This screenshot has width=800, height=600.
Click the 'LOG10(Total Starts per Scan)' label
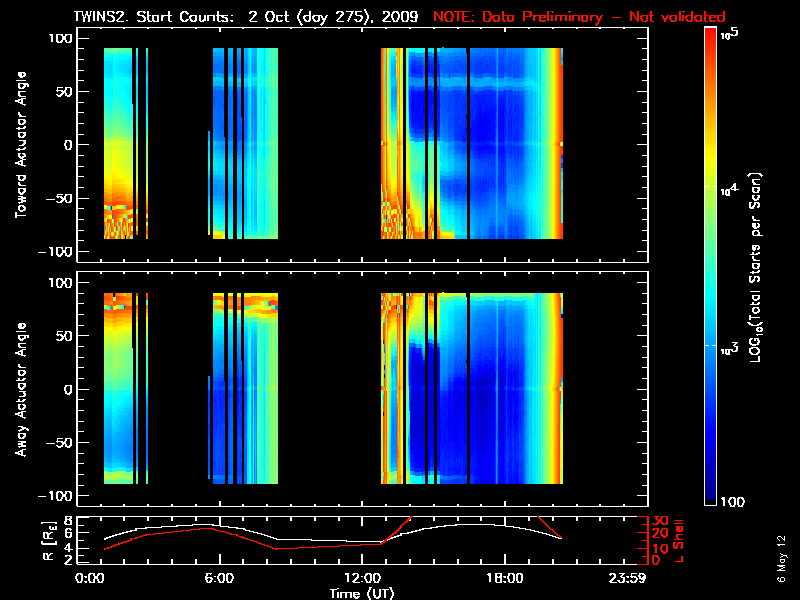(755, 267)
